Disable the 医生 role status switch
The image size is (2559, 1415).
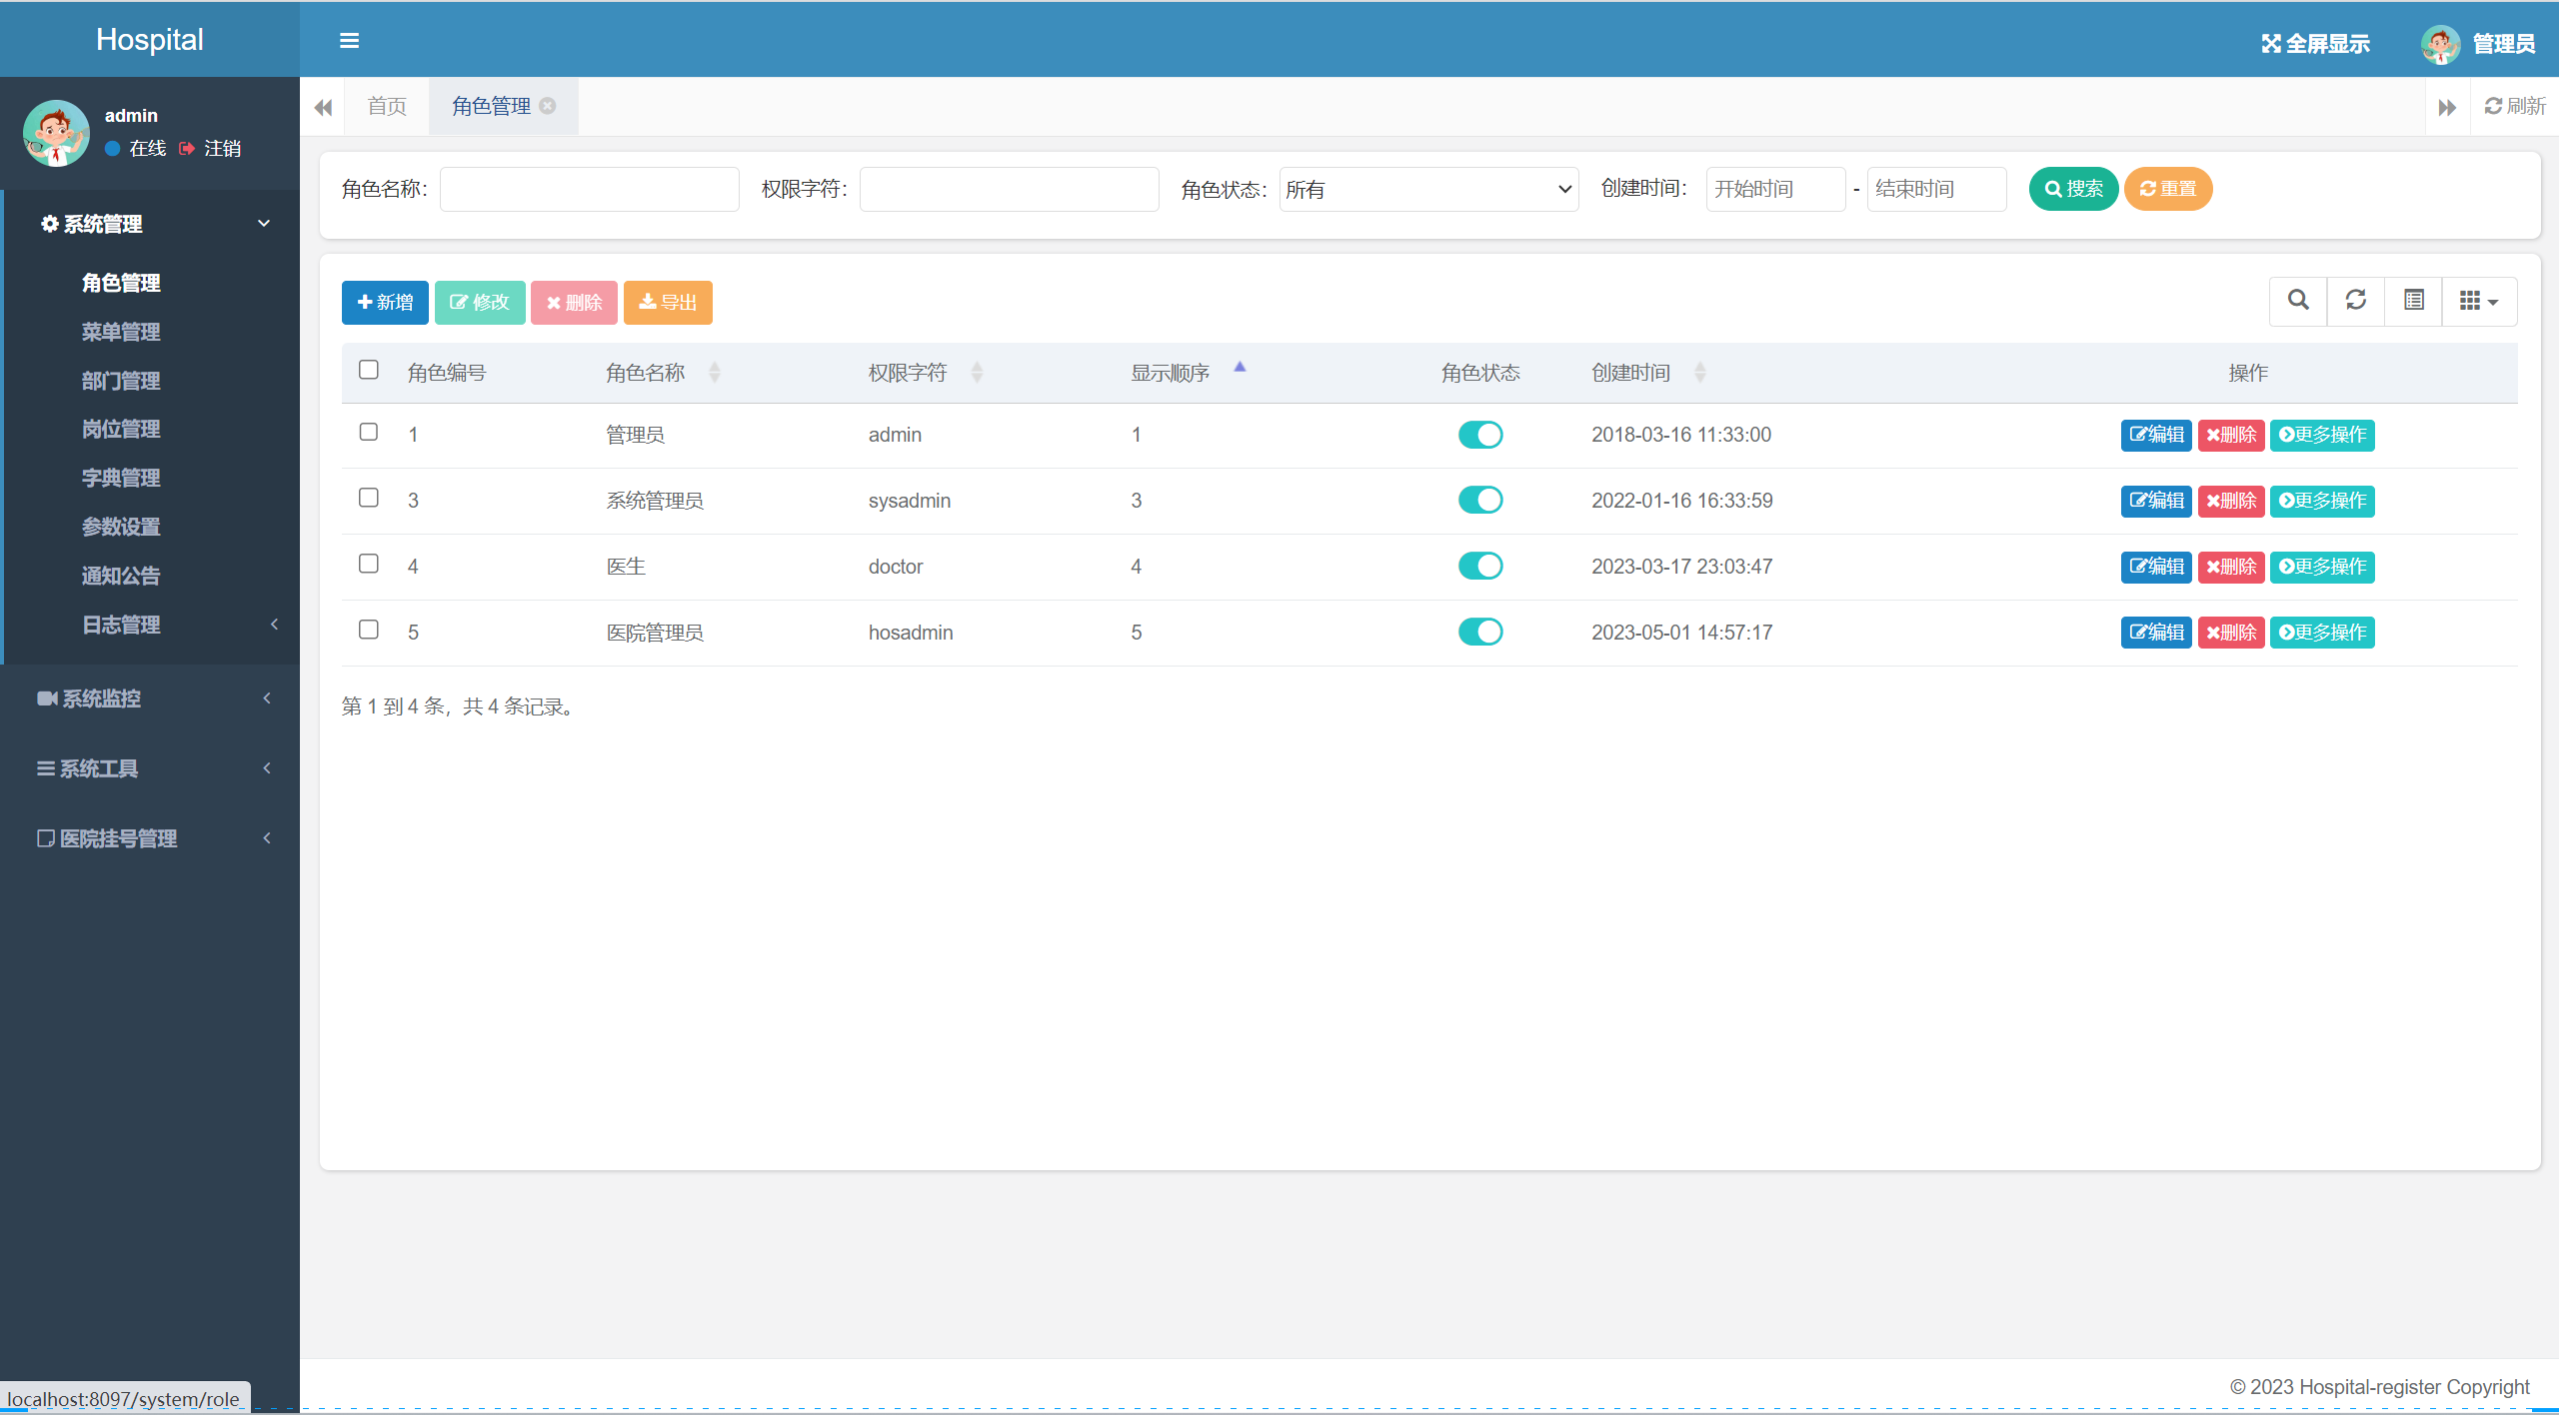point(1479,566)
